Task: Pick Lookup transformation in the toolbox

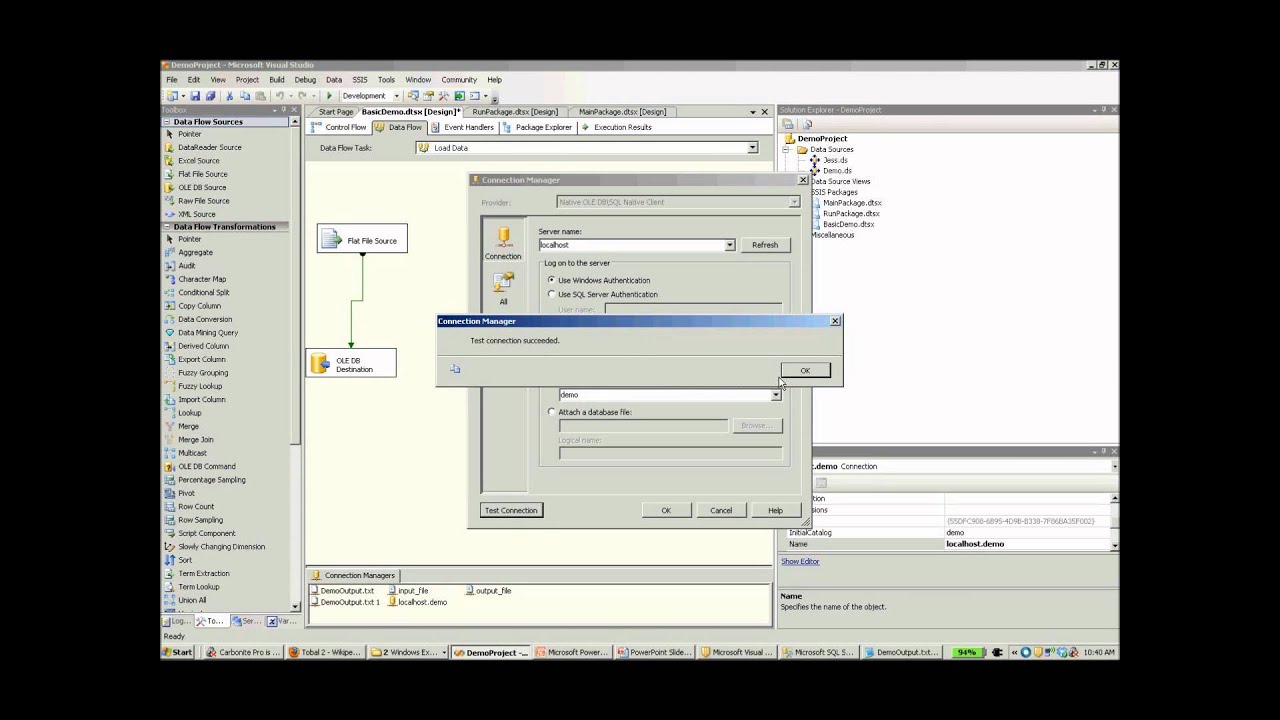Action: [189, 413]
